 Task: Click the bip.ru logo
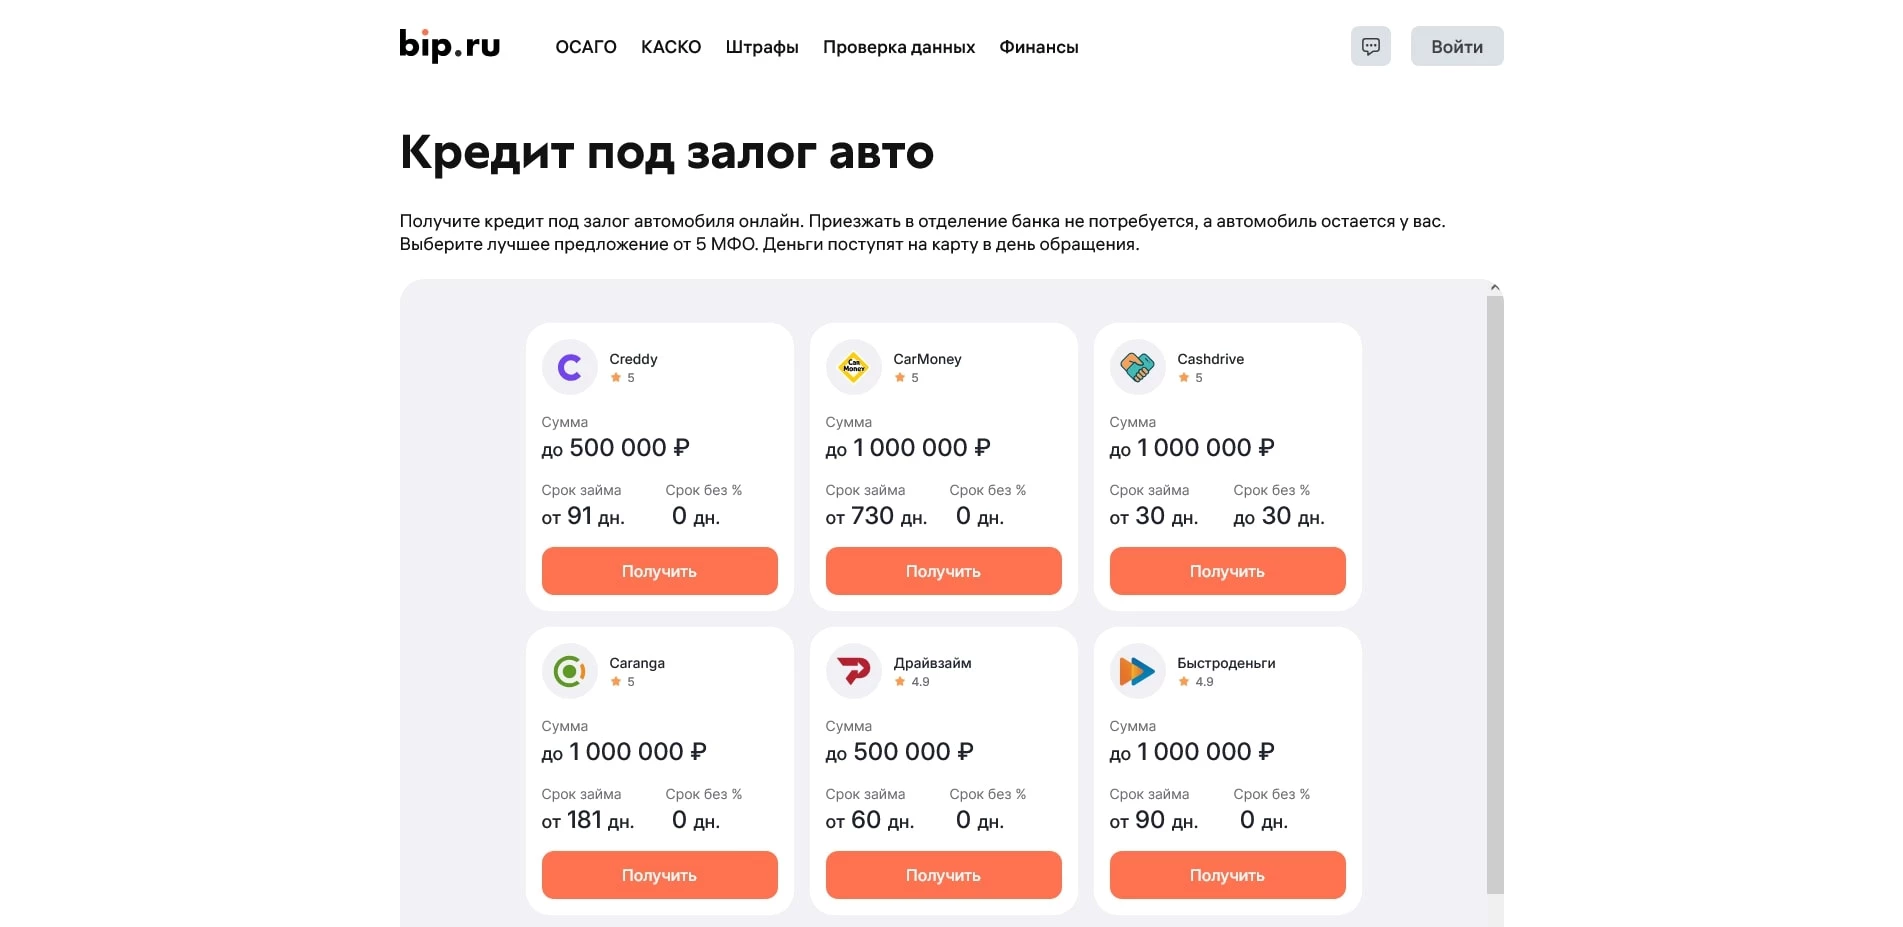tap(449, 46)
